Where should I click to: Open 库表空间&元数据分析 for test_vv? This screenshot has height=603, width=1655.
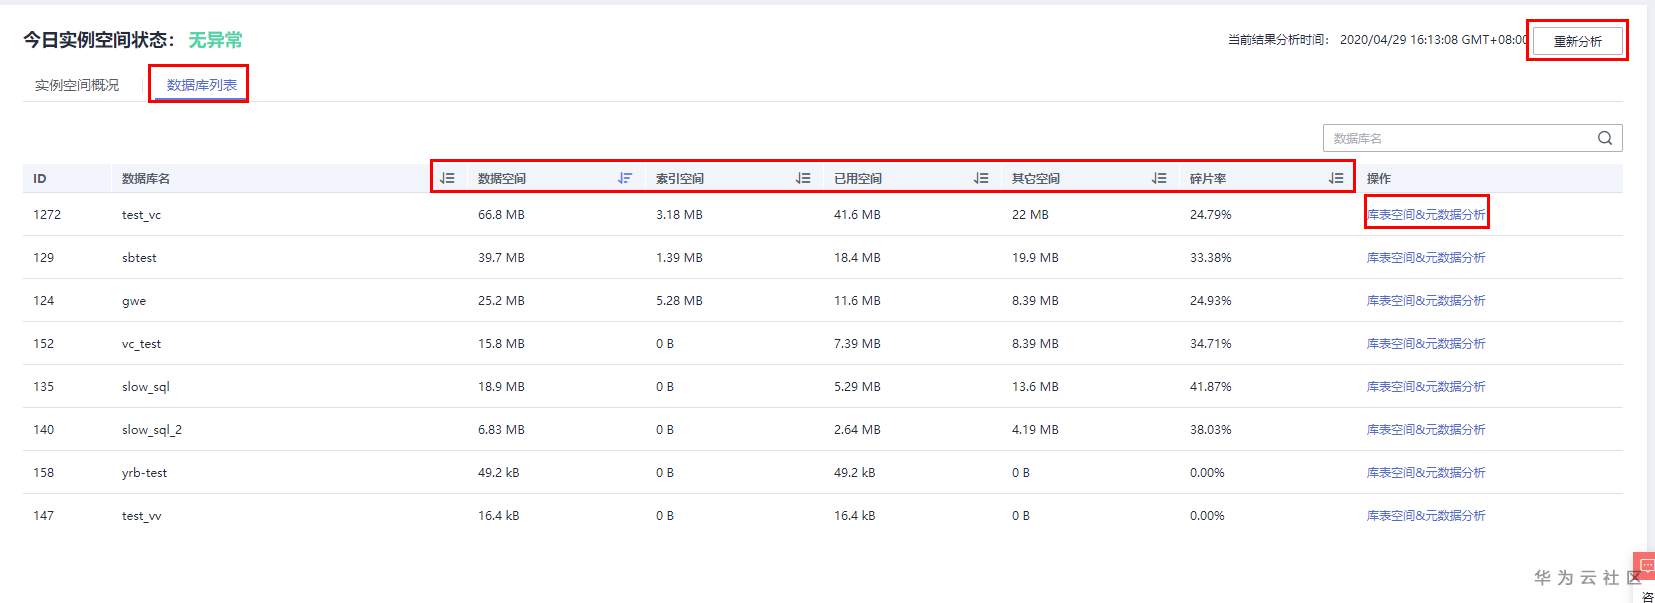click(x=1426, y=515)
